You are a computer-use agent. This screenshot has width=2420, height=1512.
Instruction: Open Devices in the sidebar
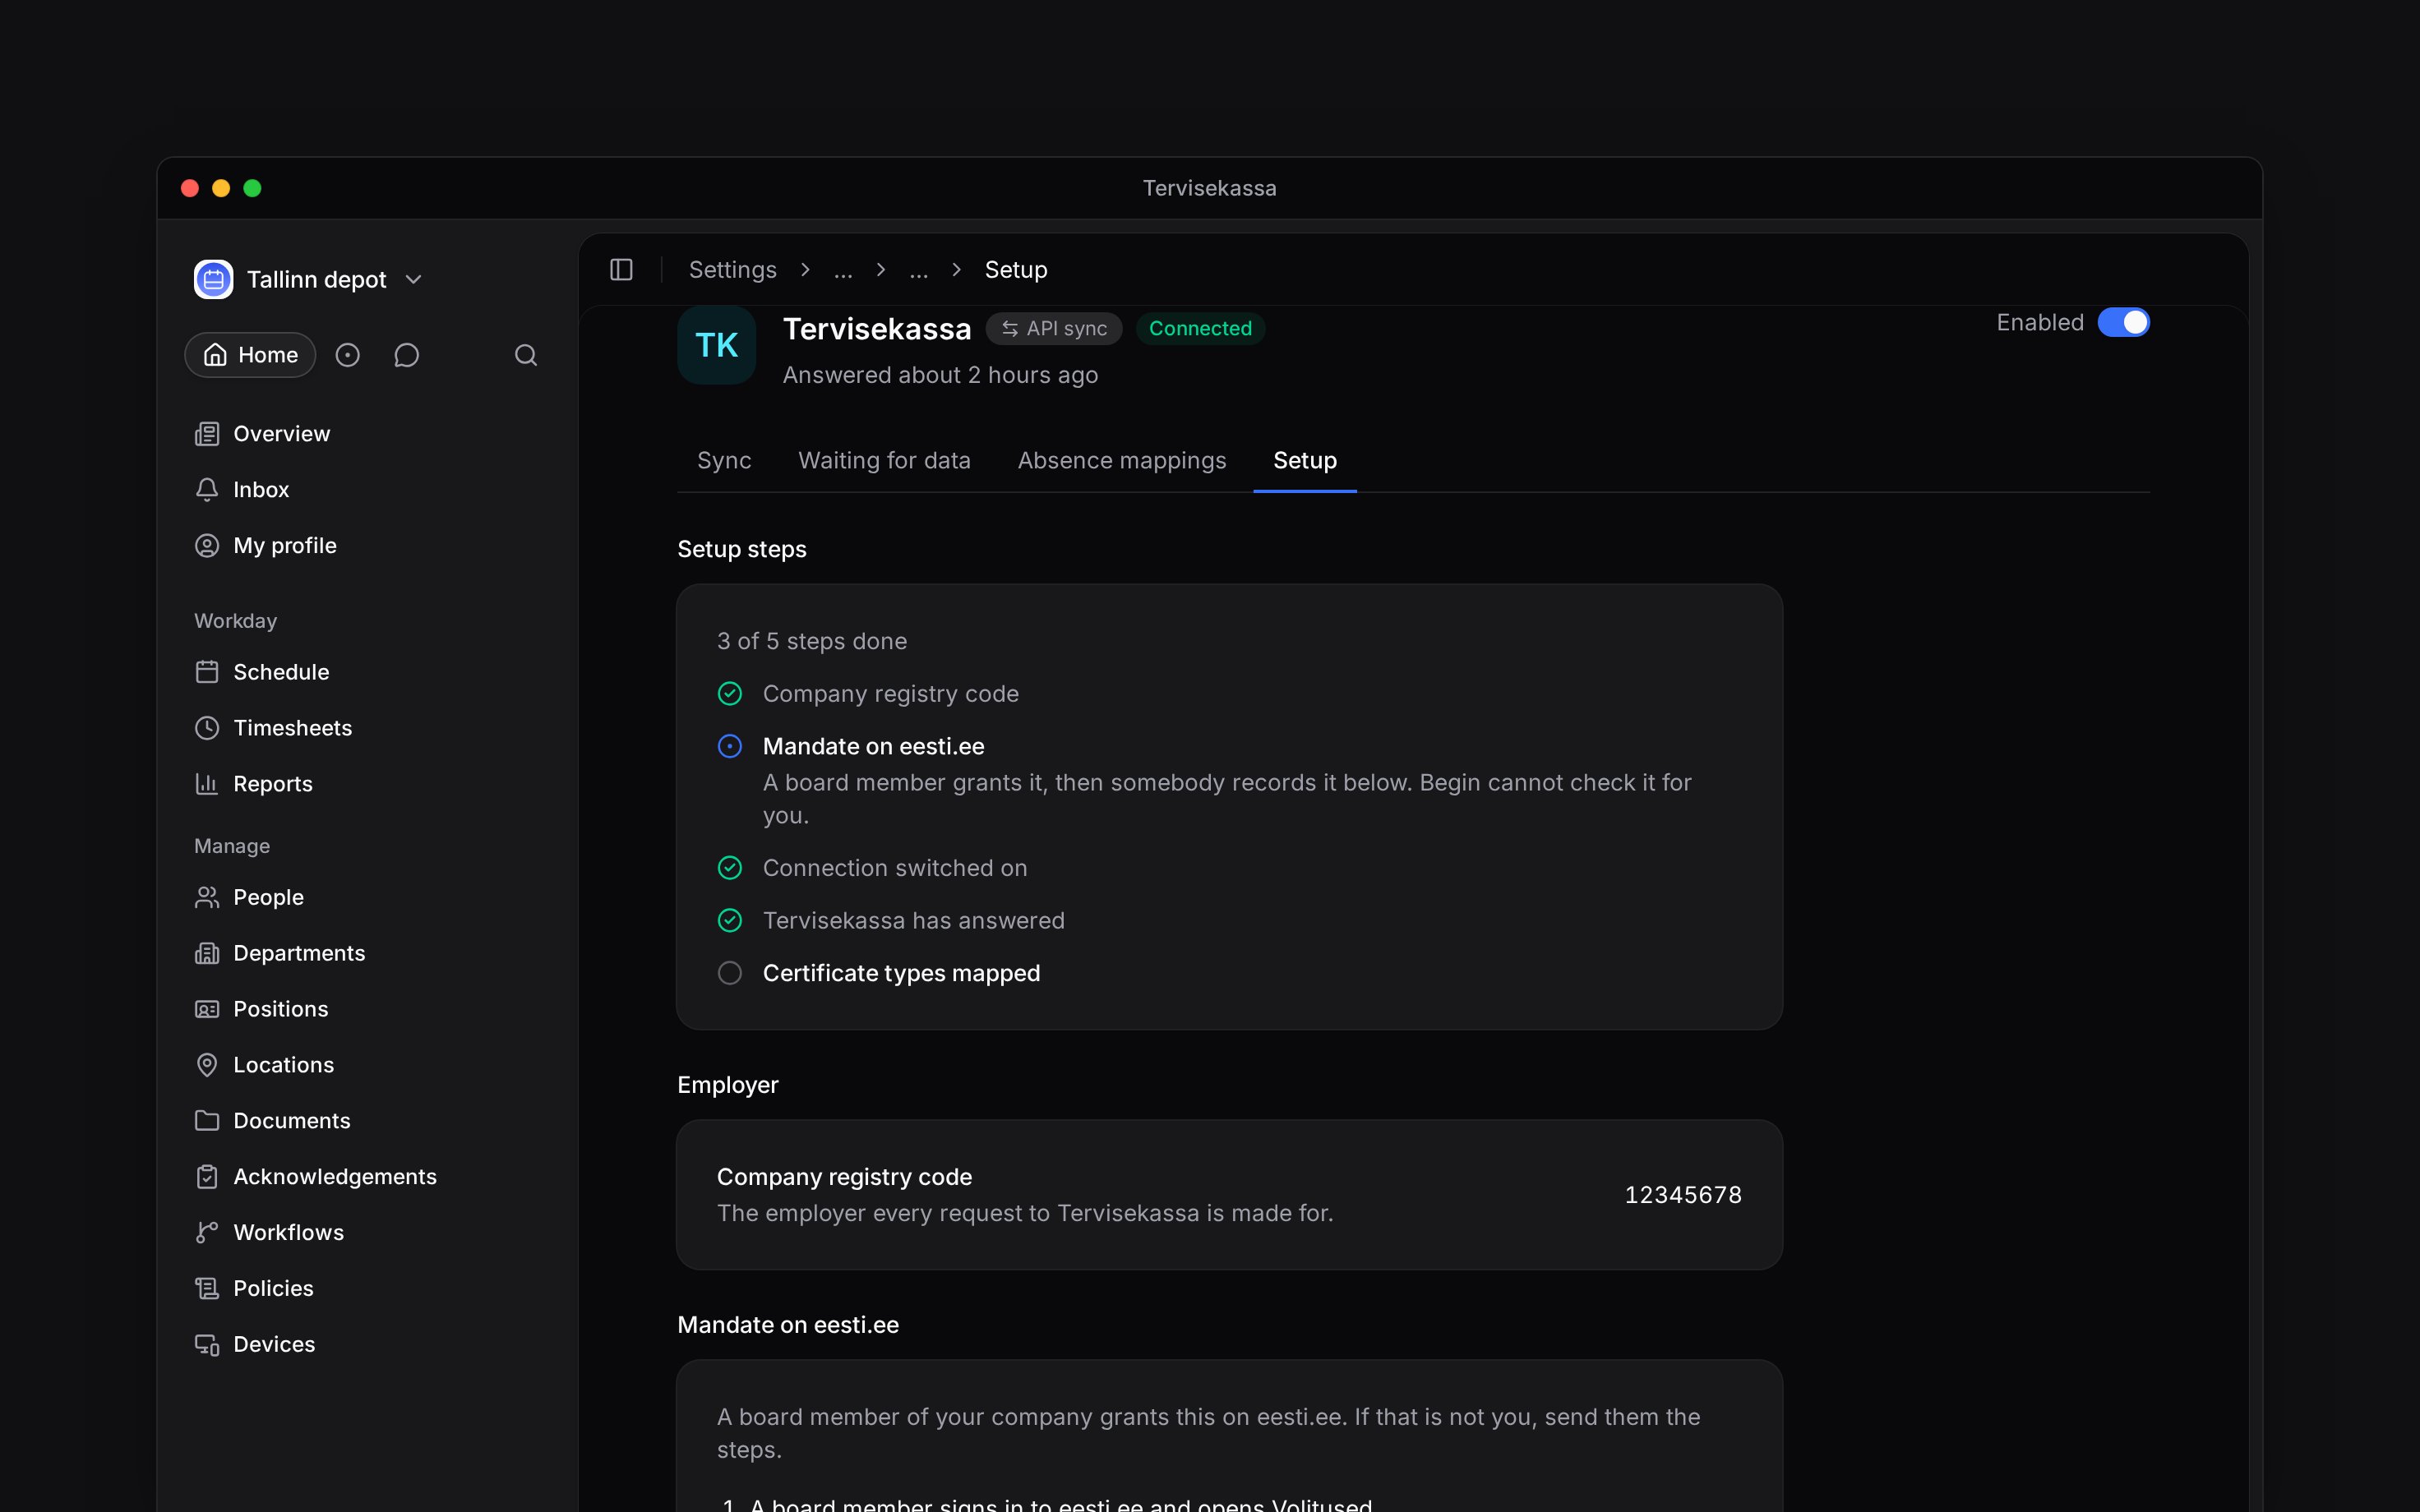(x=368, y=1345)
